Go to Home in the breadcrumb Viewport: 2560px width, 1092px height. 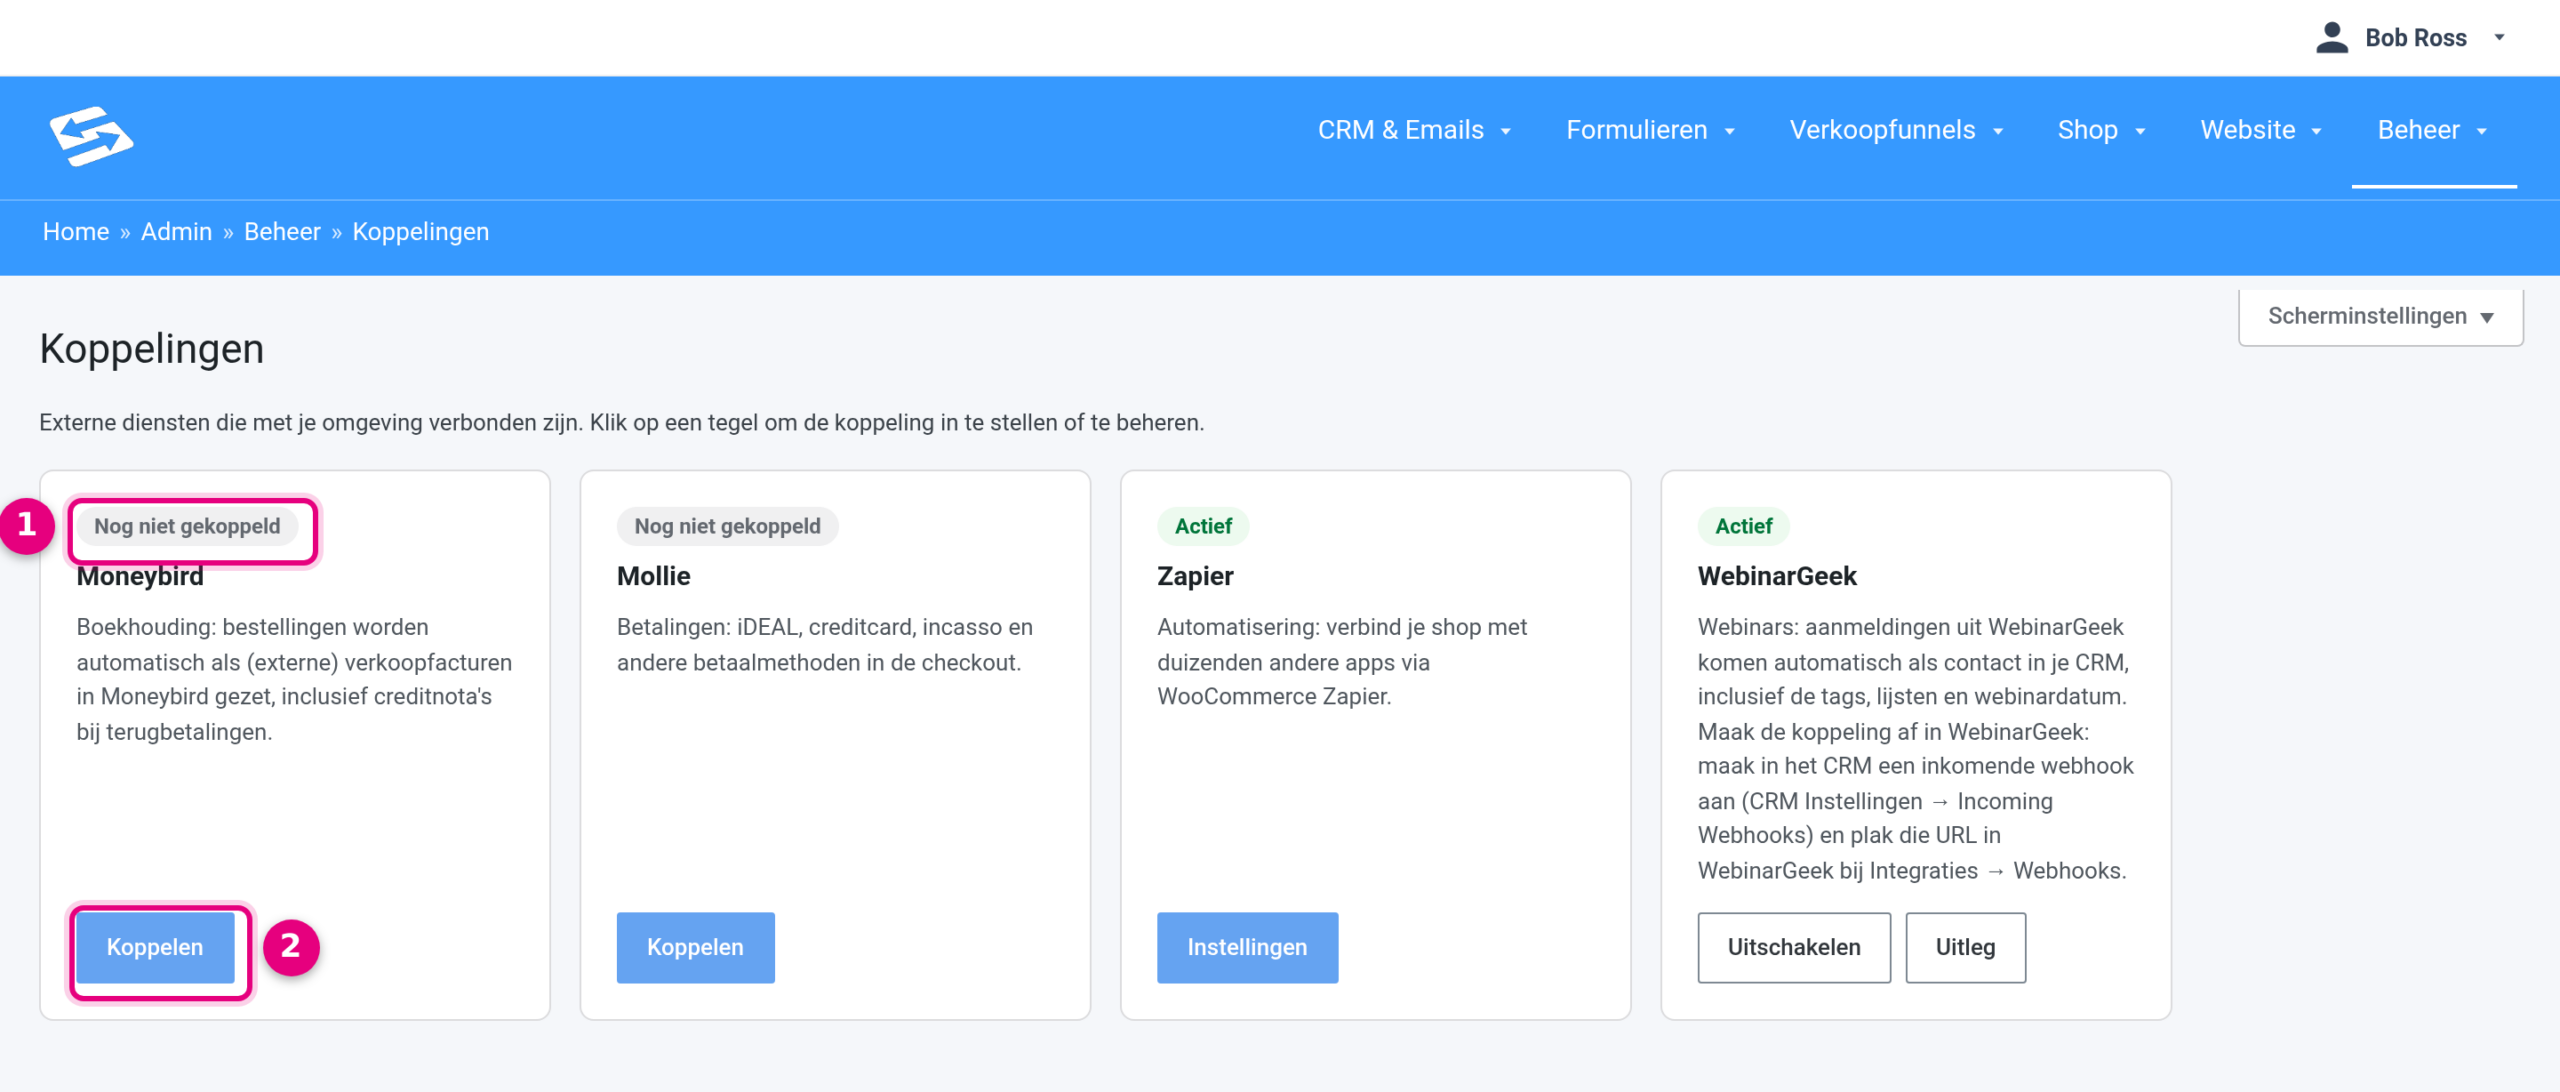coord(76,232)
